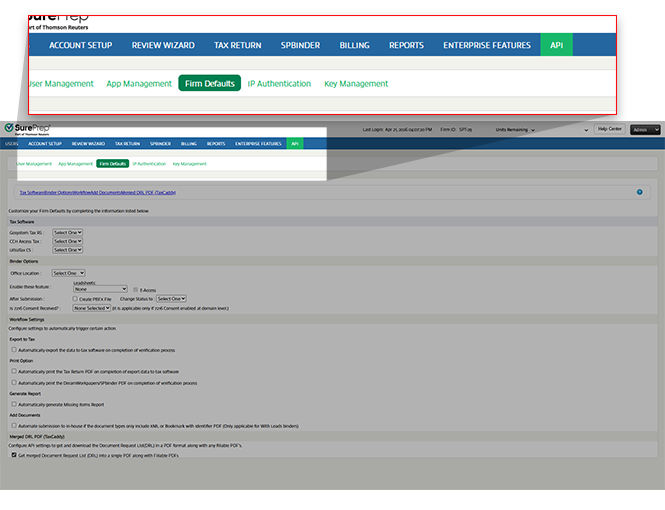
Task: Open the Leadsheets dropdown showing None
Action: click(x=100, y=289)
